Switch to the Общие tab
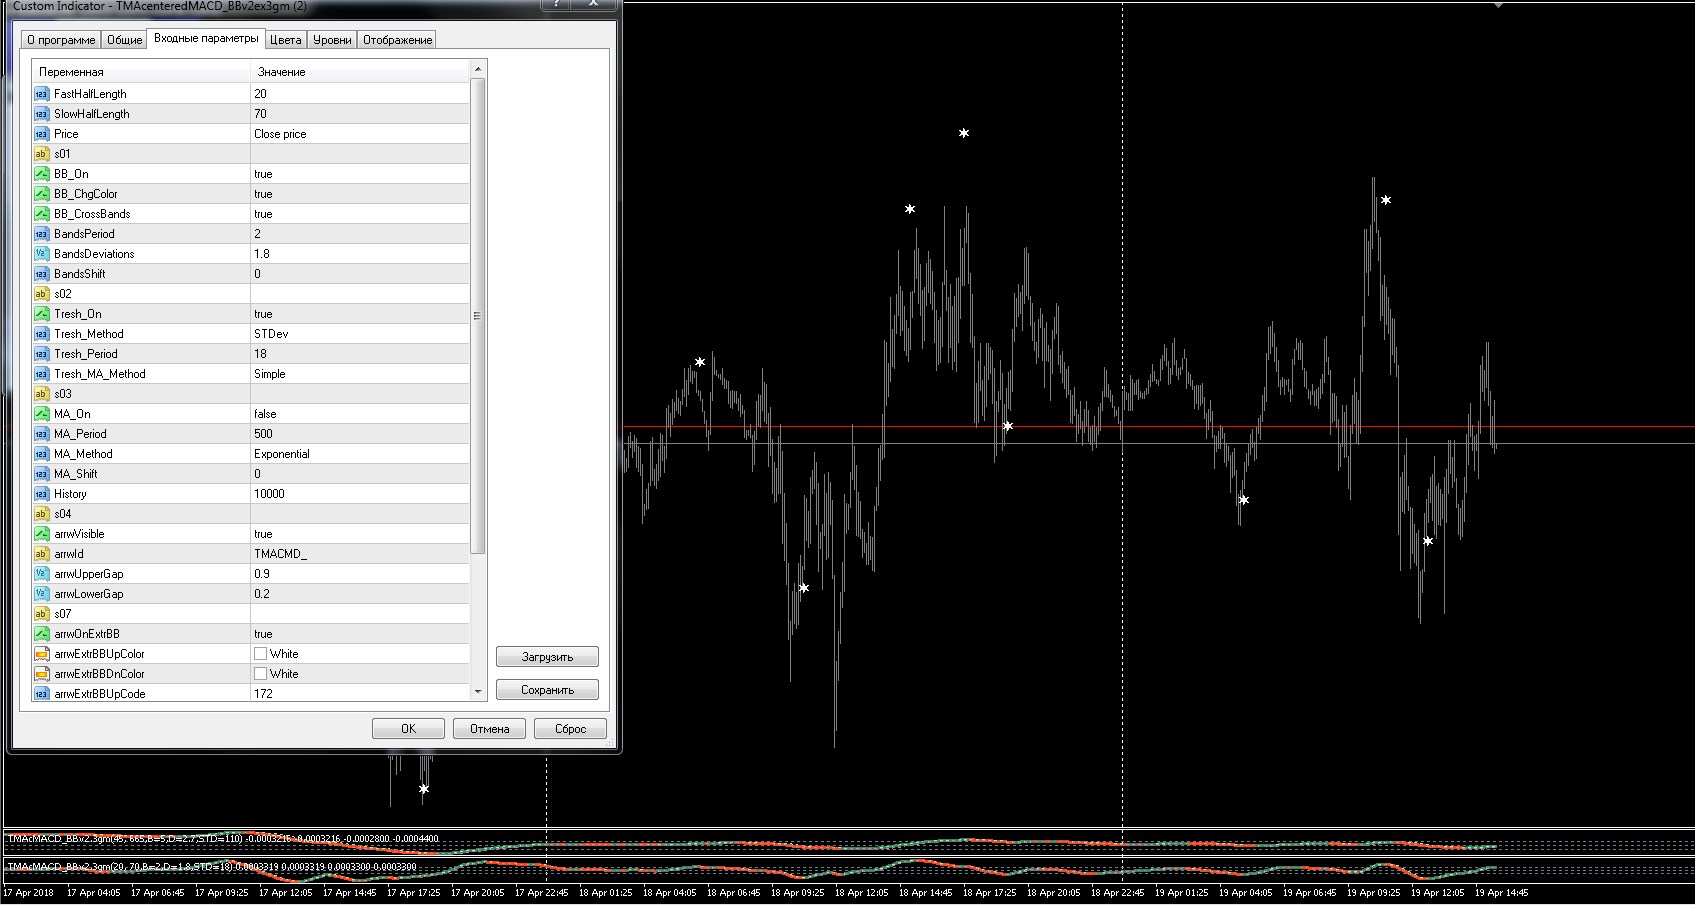The height and width of the screenshot is (905, 1695). tap(124, 40)
